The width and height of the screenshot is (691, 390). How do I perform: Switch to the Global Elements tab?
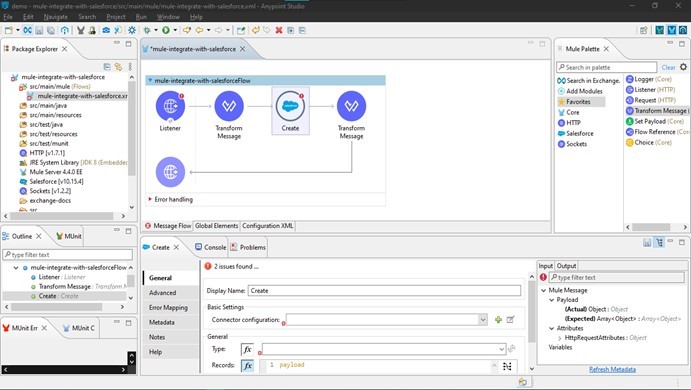tap(216, 226)
